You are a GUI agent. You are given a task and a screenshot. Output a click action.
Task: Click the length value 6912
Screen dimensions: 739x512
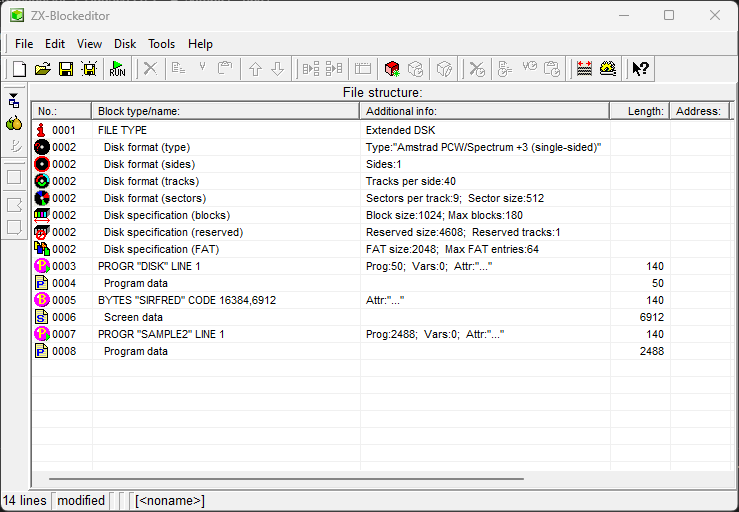pos(651,317)
